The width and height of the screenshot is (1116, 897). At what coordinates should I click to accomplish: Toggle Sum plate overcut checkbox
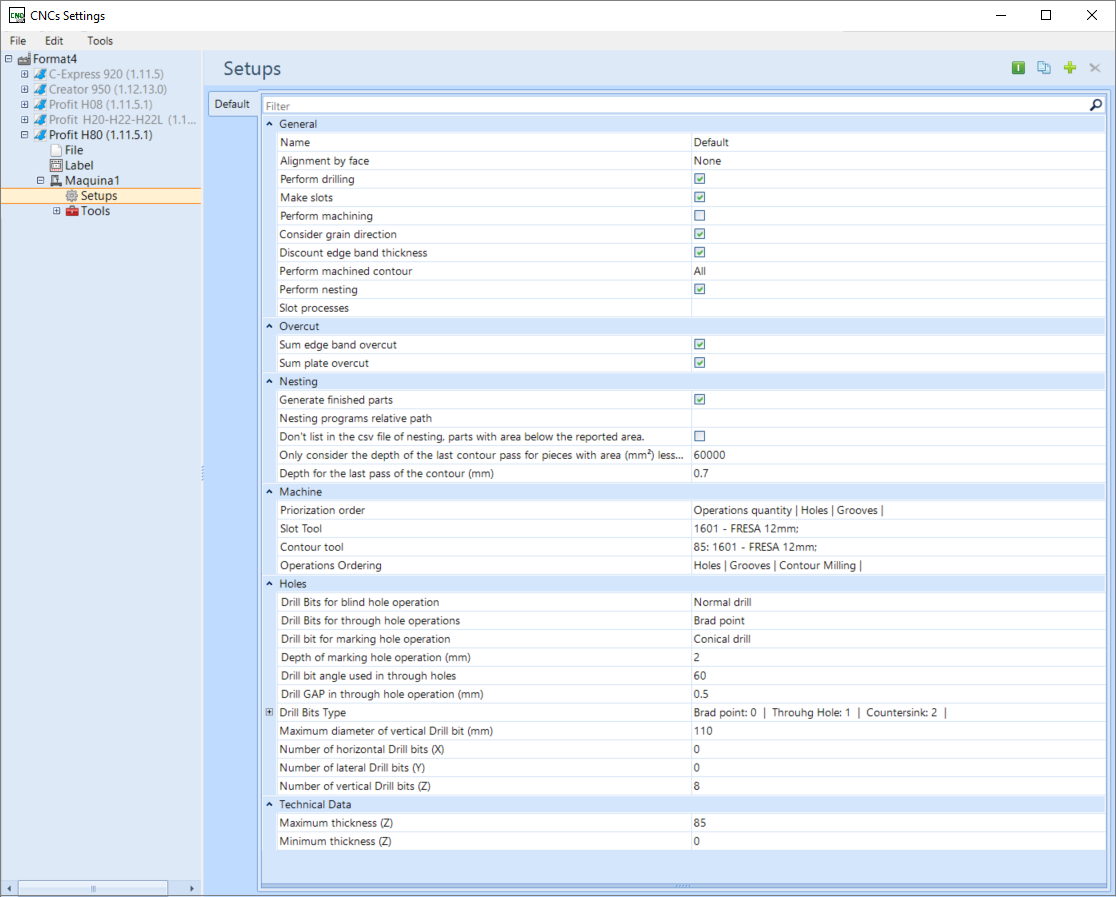pyautogui.click(x=700, y=363)
